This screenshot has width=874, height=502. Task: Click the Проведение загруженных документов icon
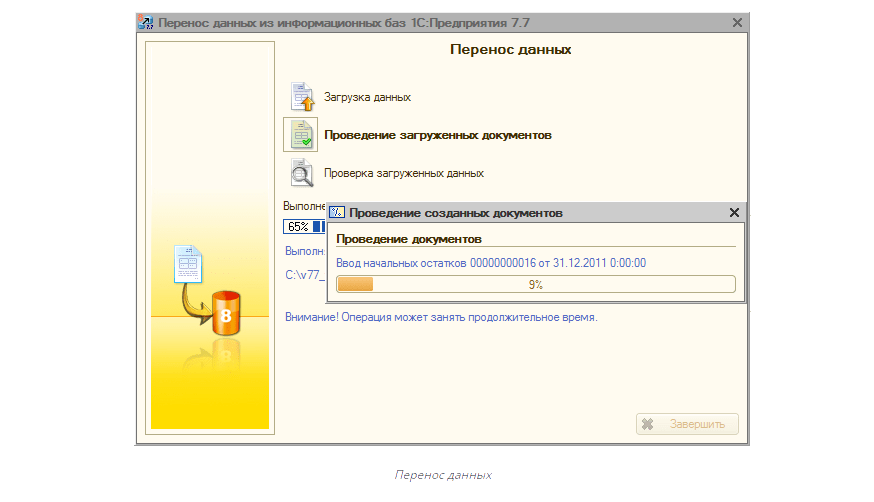[x=301, y=134]
